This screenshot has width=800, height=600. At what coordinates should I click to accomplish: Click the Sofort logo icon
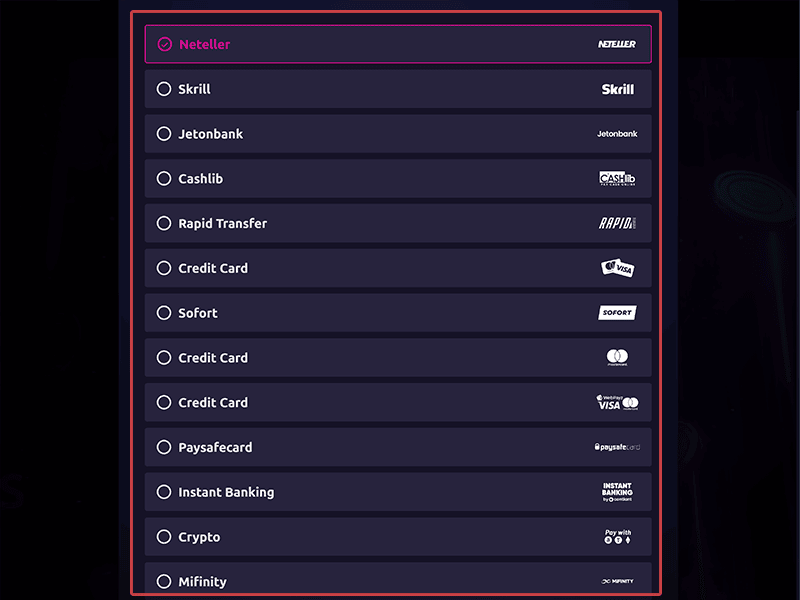coord(617,313)
